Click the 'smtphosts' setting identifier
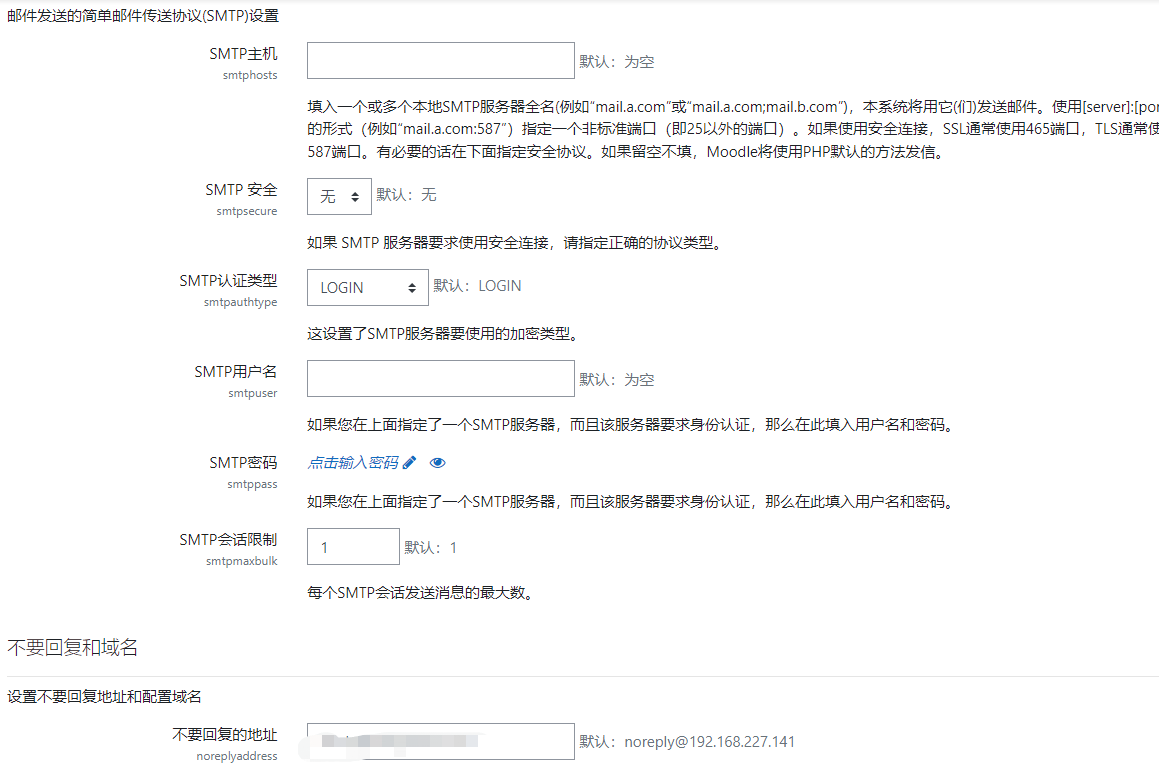1159x770 pixels. click(x=250, y=74)
